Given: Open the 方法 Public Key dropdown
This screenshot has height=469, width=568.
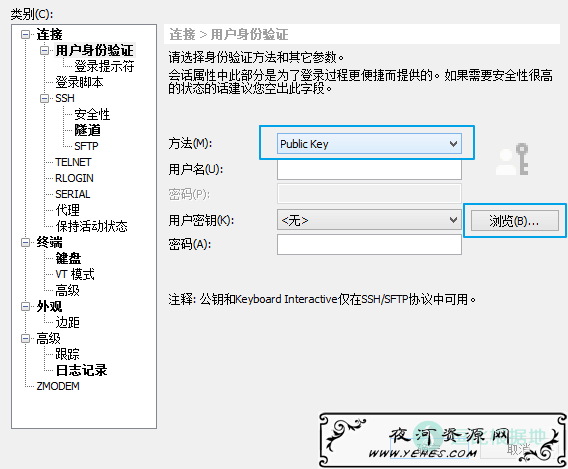Looking at the screenshot, I should point(369,144).
